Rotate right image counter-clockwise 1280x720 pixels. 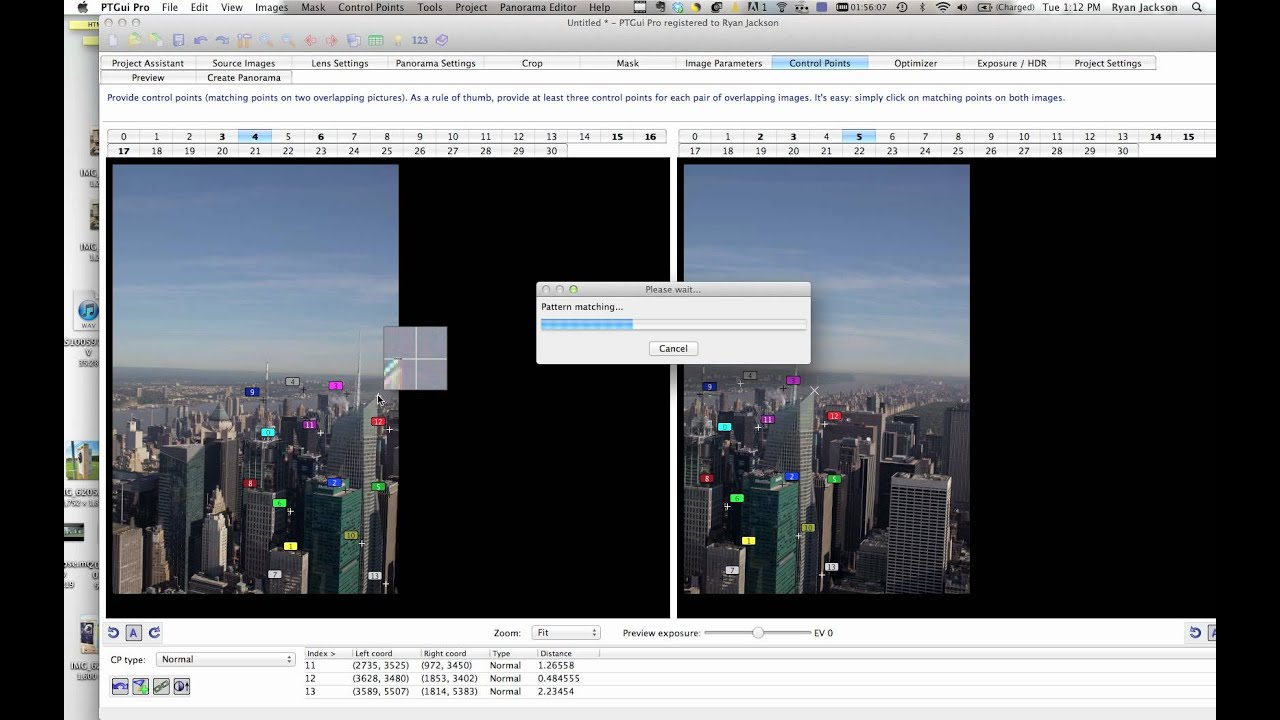1195,632
